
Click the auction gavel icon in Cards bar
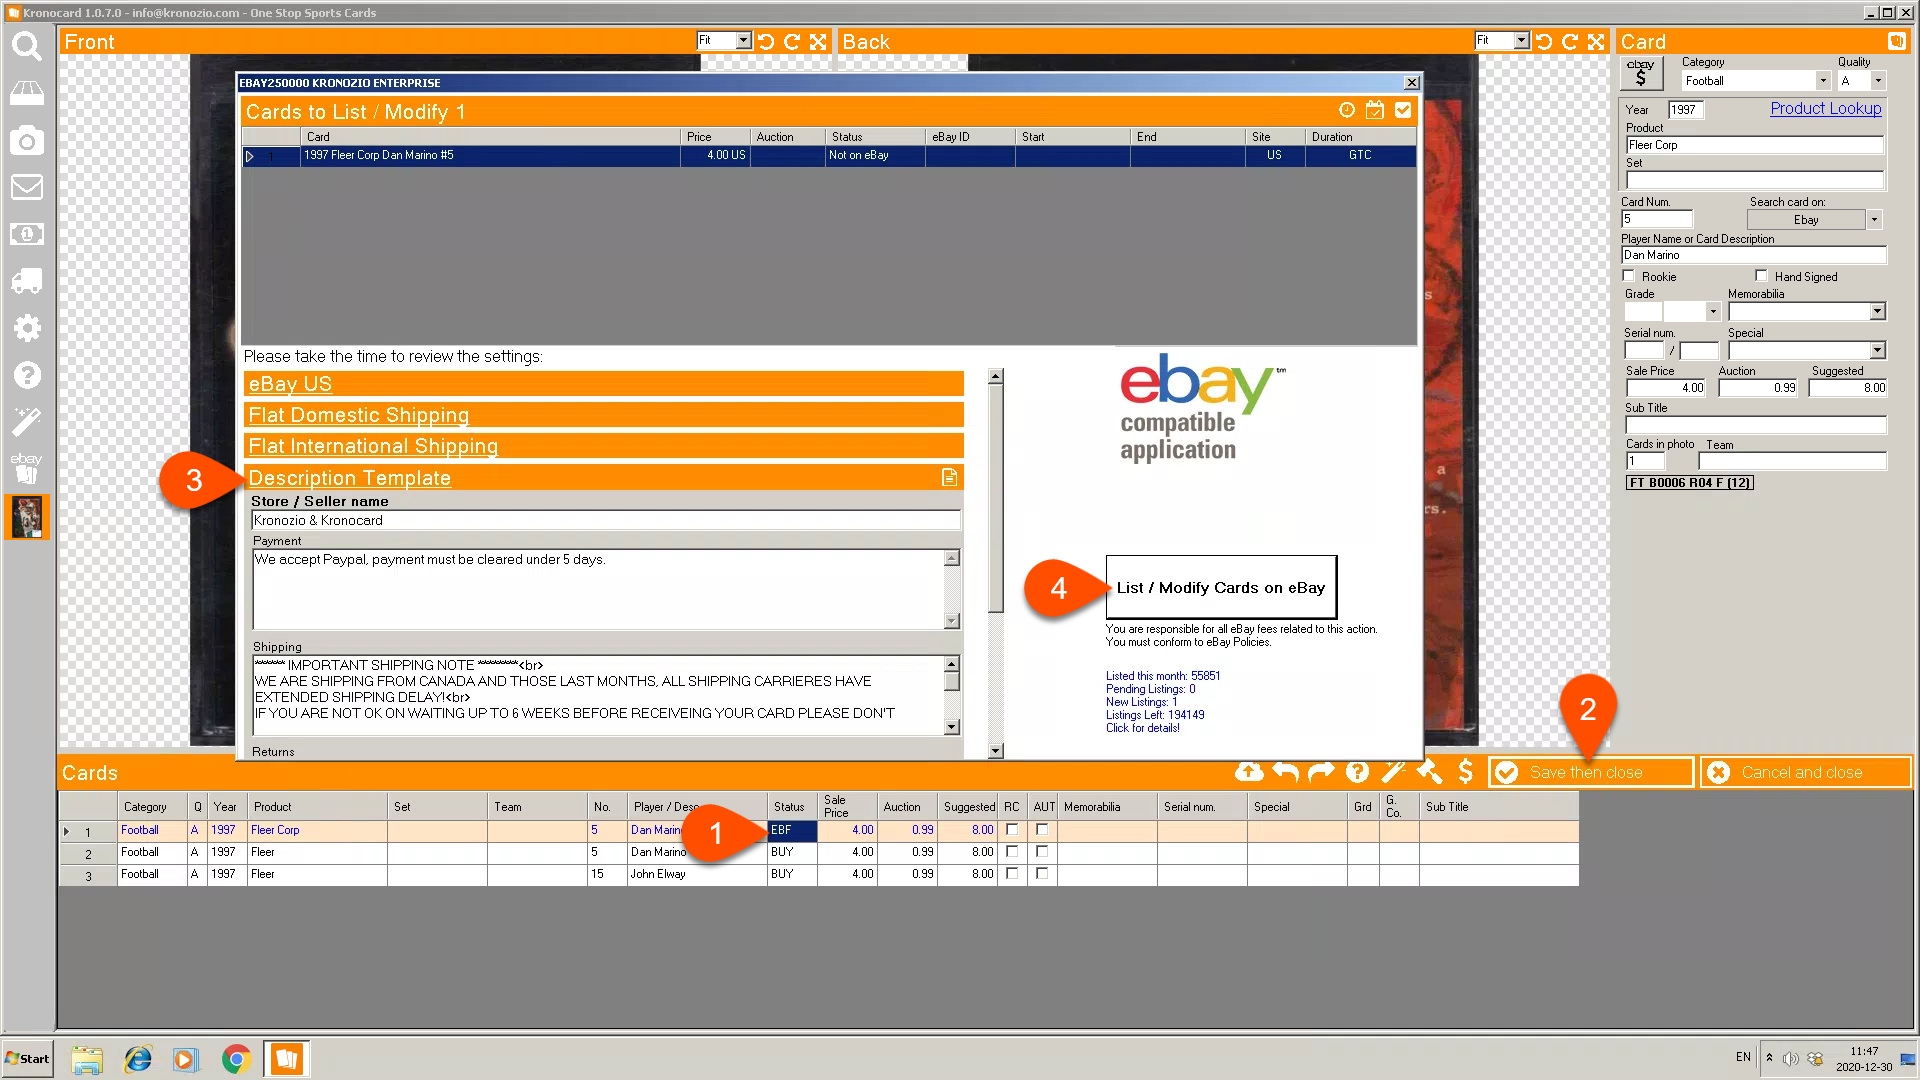coord(1430,772)
